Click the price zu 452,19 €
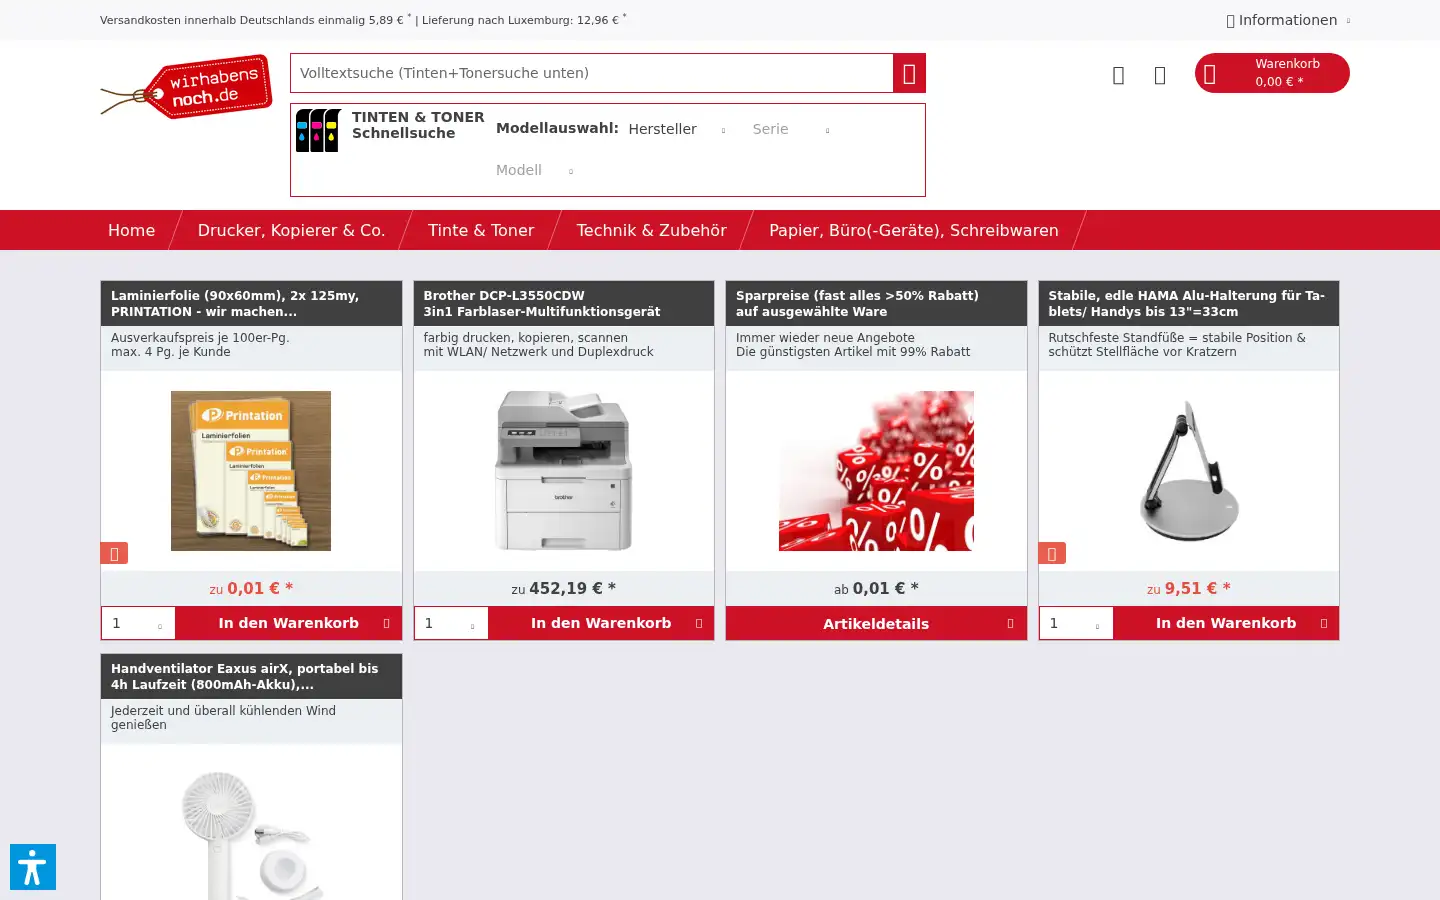The image size is (1440, 900). pos(564,589)
